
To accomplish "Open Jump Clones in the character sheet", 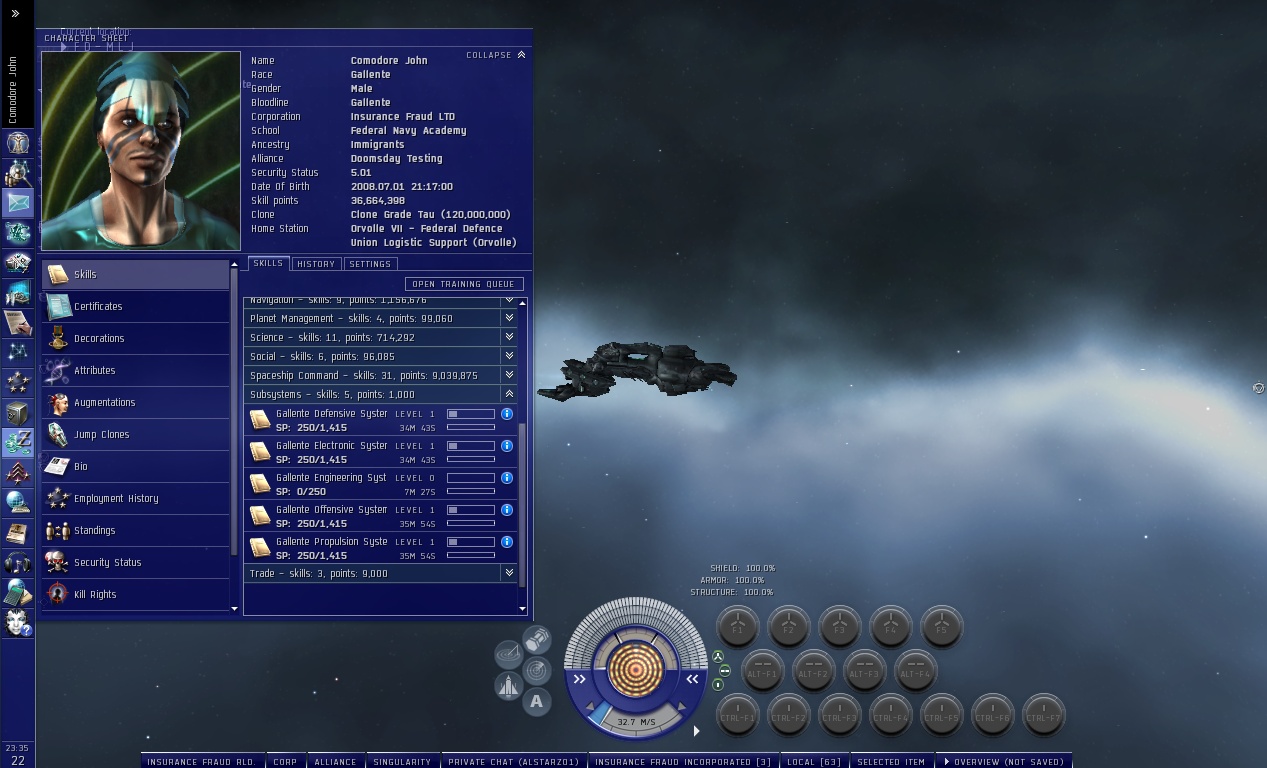I will 135,434.
